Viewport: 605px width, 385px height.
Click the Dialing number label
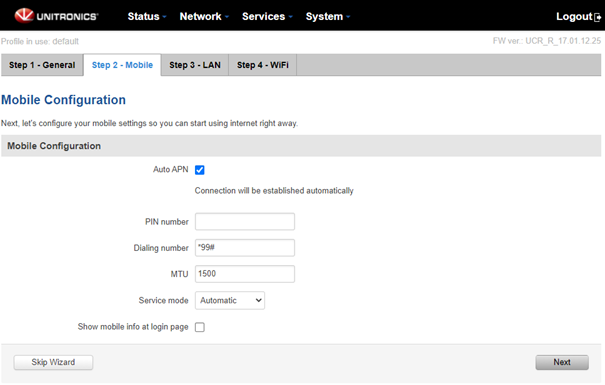tap(161, 248)
